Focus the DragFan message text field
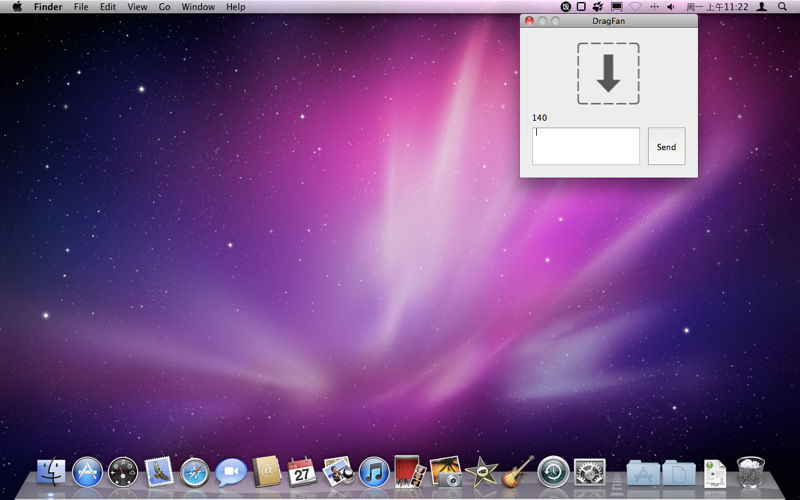The image size is (800, 500). point(585,146)
